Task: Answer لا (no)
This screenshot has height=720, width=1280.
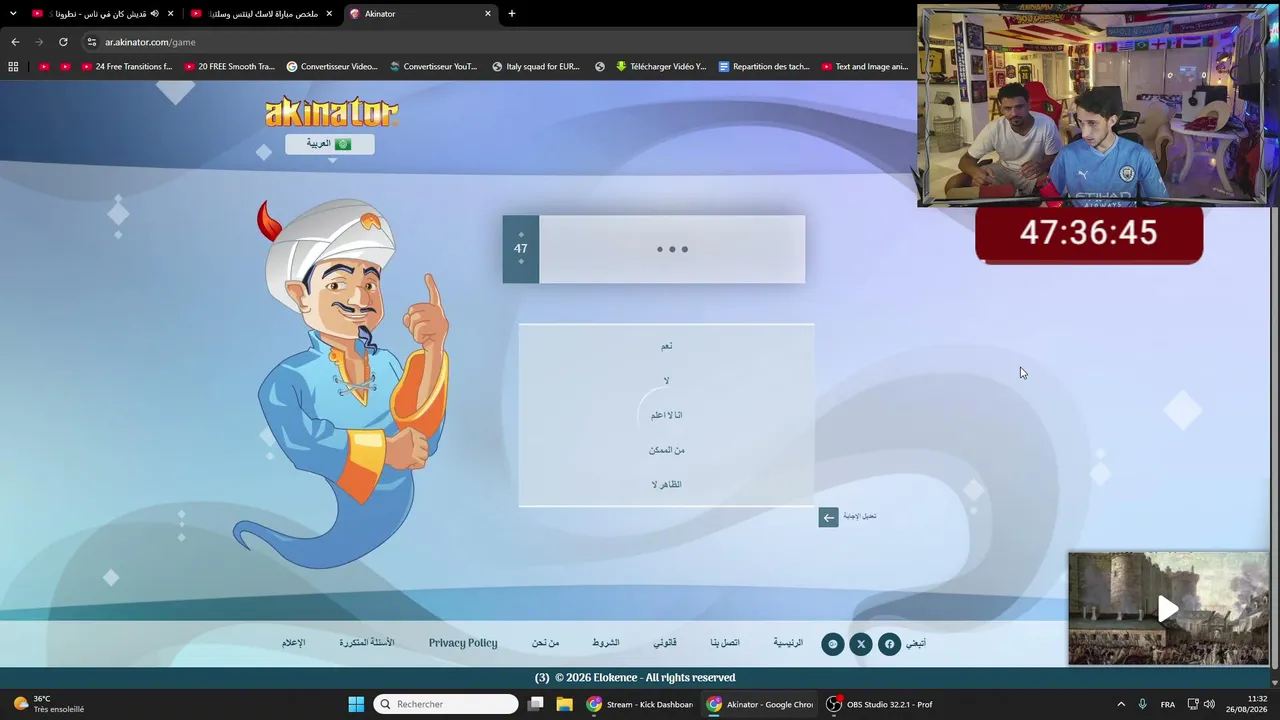Action: 666,381
